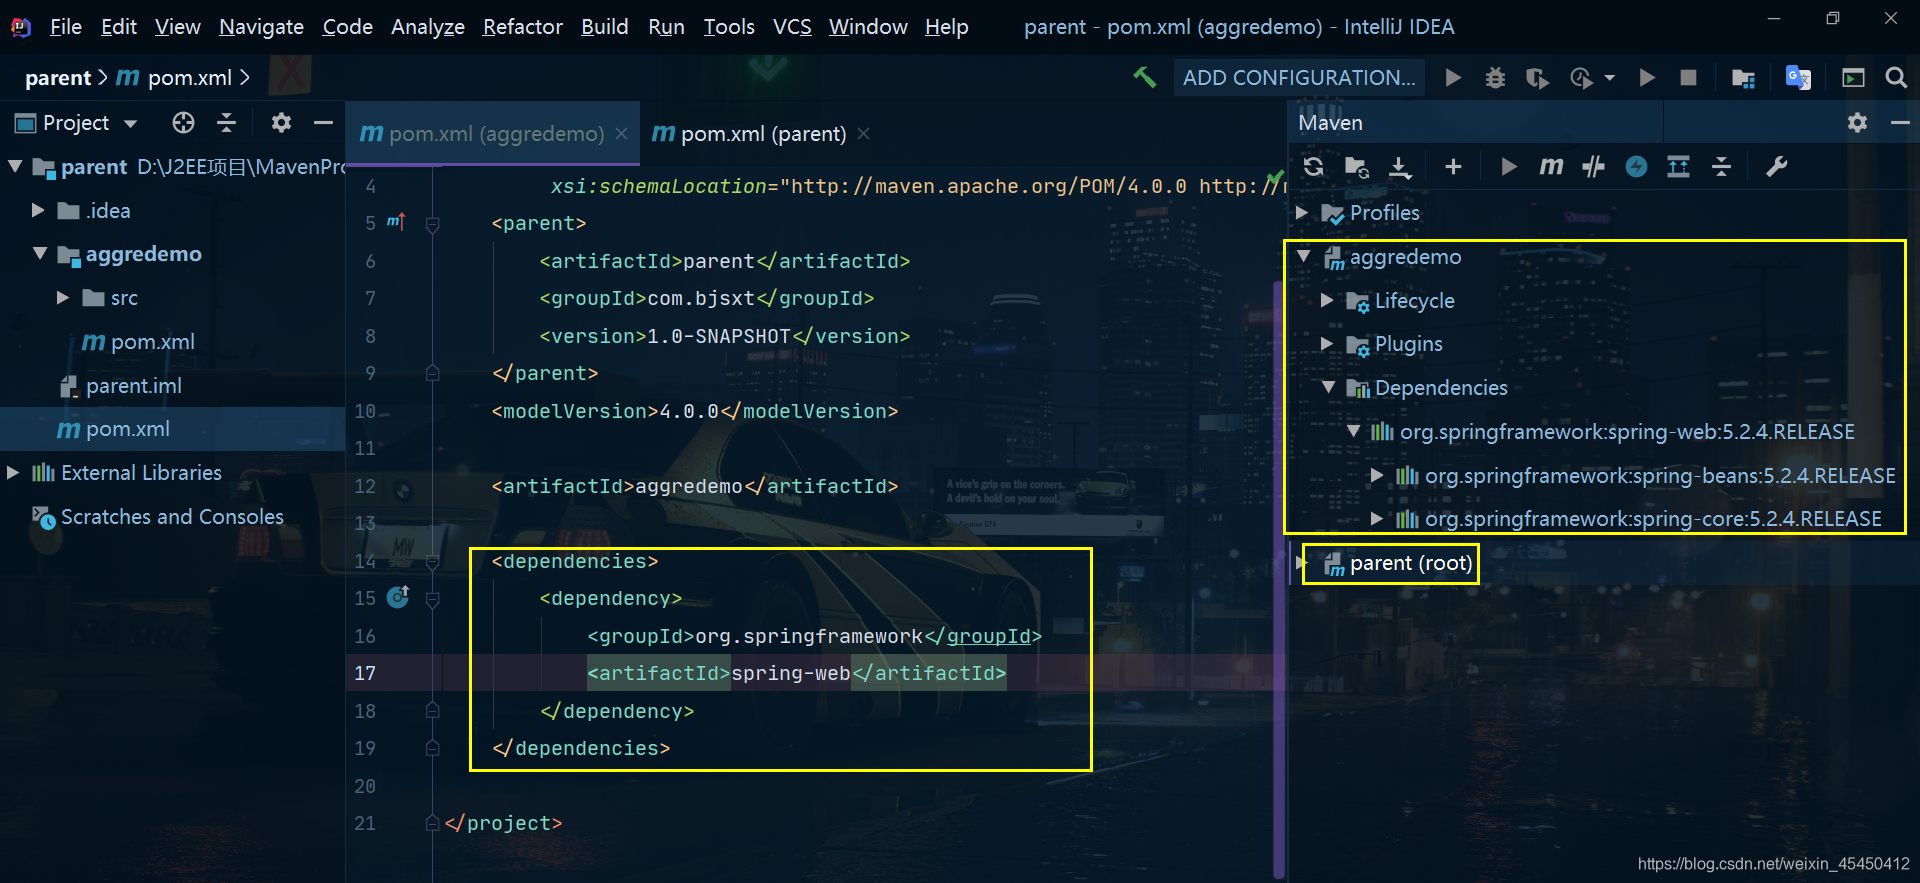Open Project Structure icon

[x=1743, y=77]
